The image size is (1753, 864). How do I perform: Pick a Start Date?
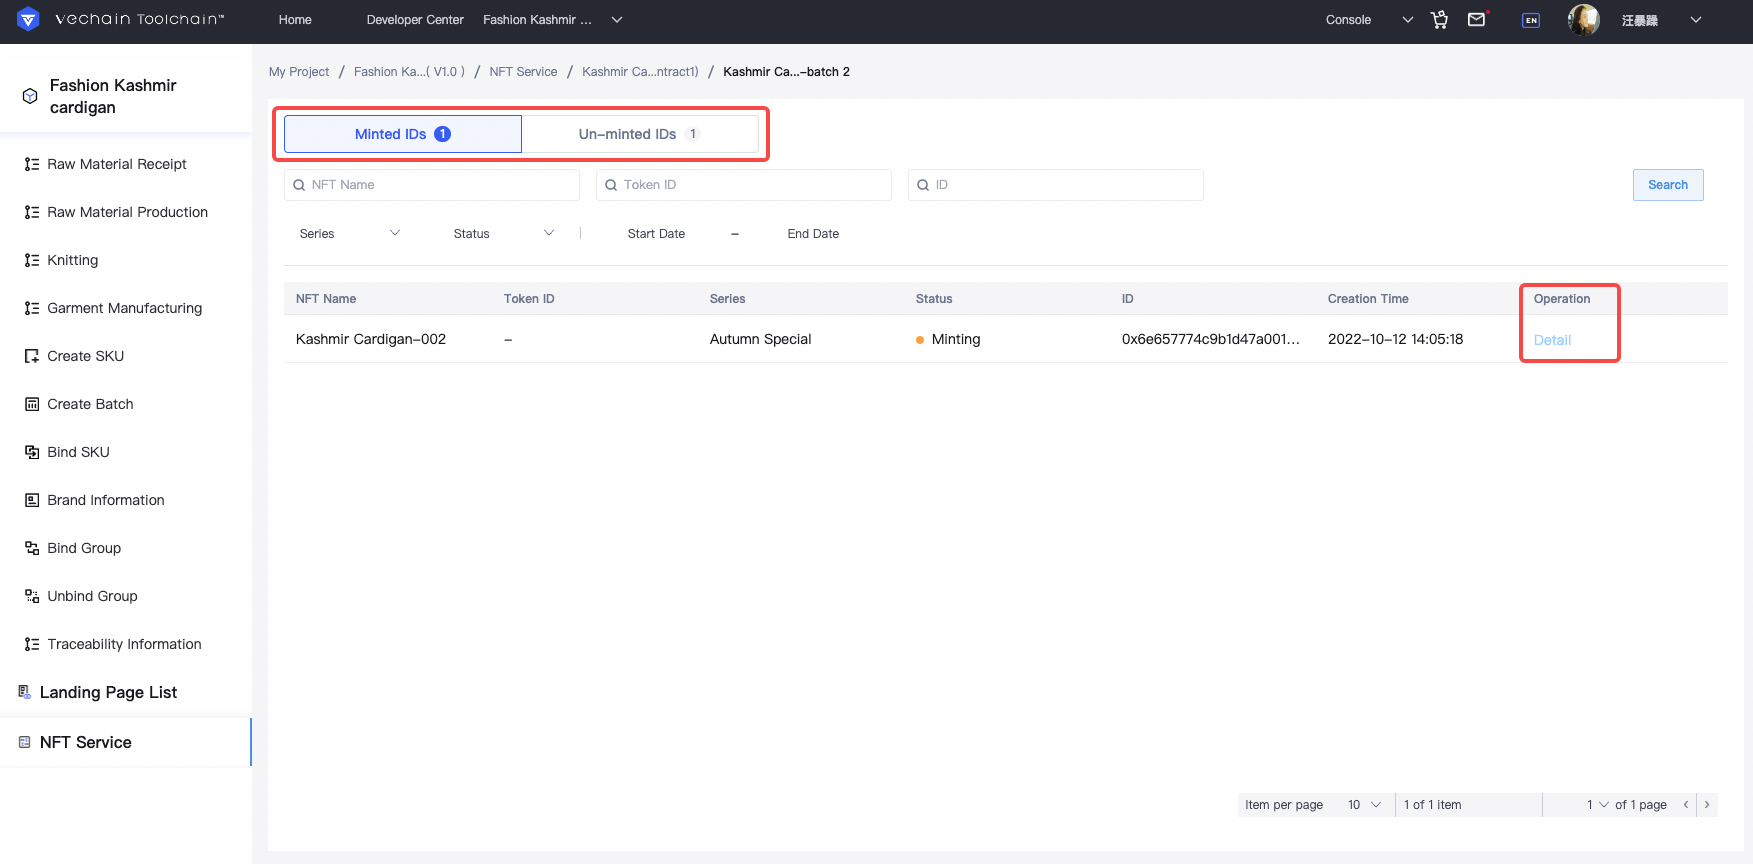[x=656, y=234]
